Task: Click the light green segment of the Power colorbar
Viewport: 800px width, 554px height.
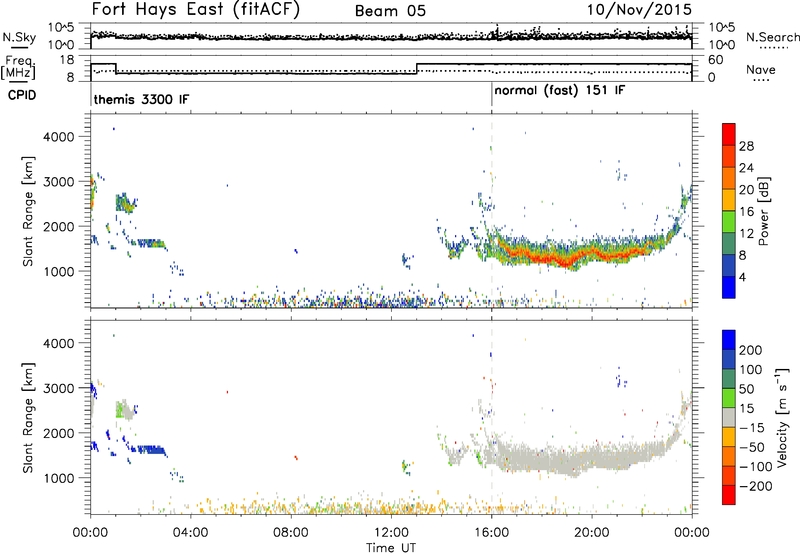Action: pyautogui.click(x=729, y=222)
